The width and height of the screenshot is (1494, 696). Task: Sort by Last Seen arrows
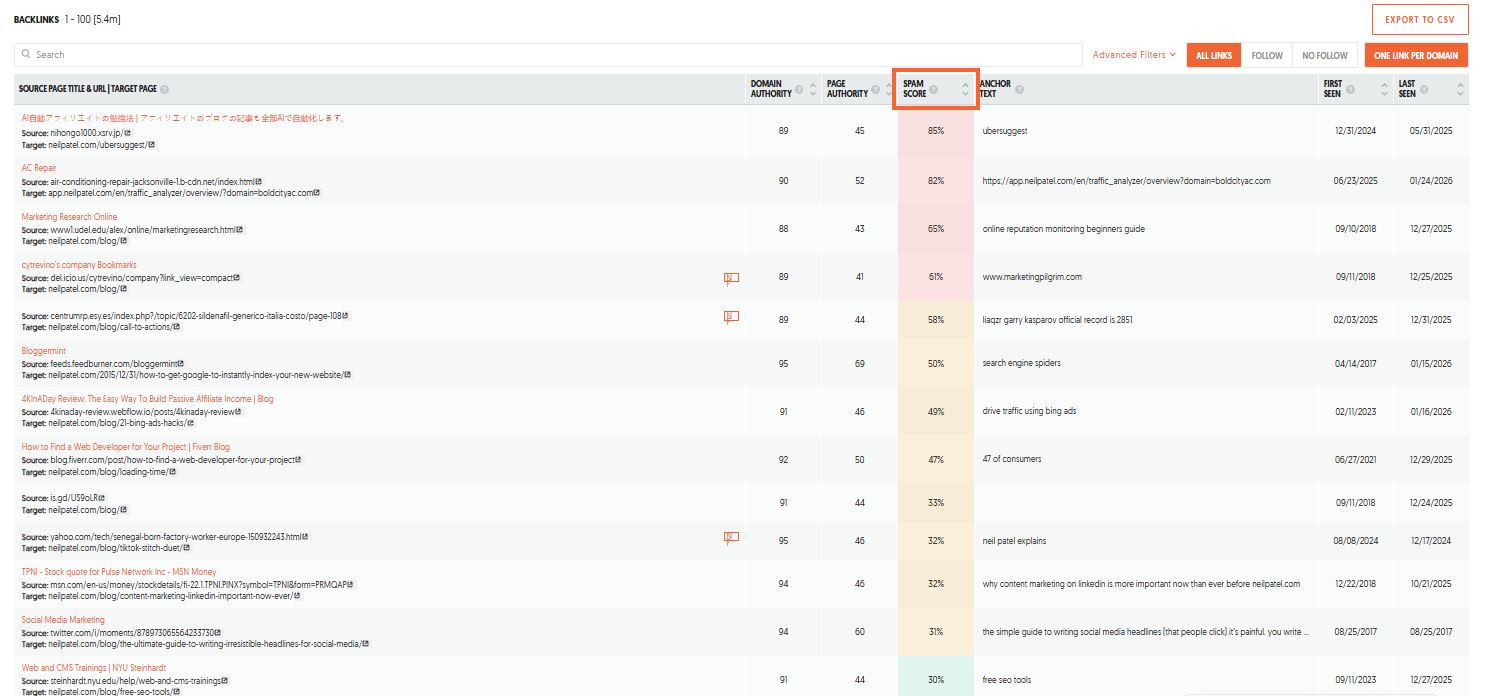1460,90
